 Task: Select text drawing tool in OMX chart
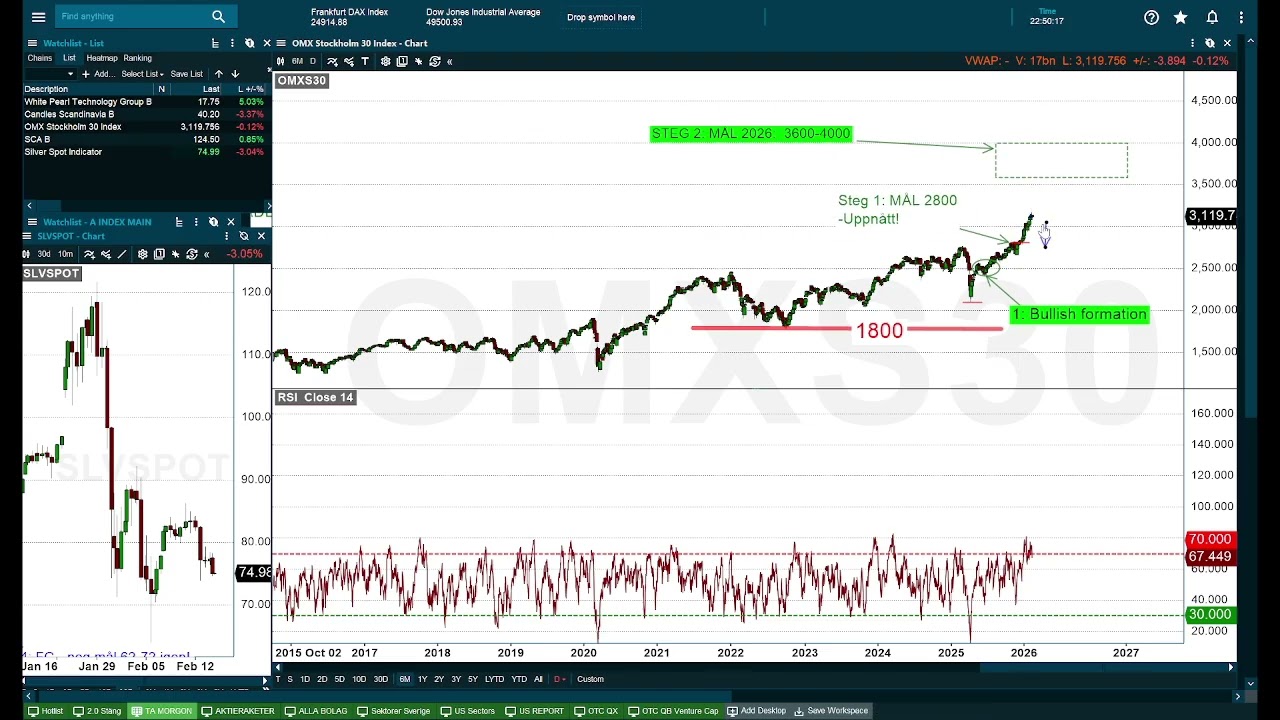tap(365, 61)
